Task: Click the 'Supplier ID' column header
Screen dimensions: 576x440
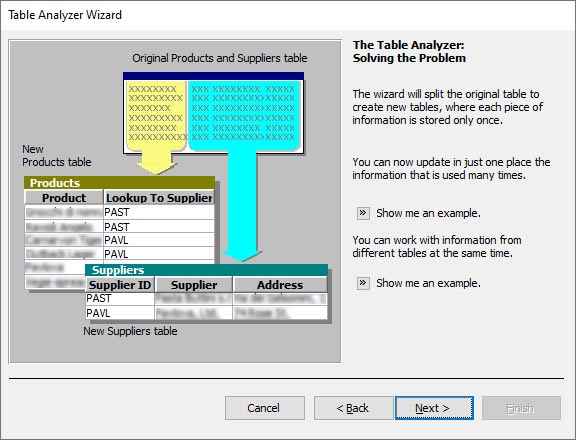Action: [120, 285]
